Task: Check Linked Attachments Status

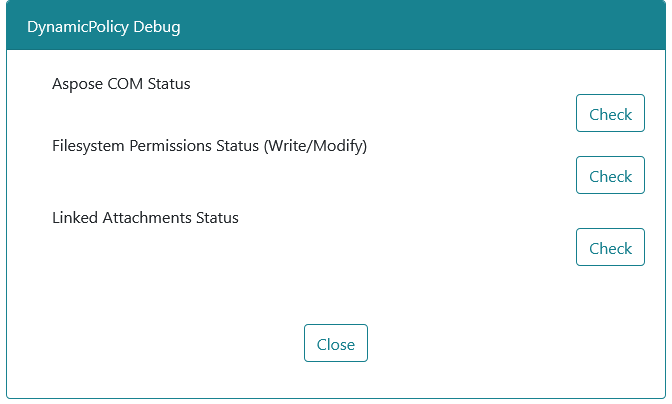Action: pyautogui.click(x=610, y=247)
